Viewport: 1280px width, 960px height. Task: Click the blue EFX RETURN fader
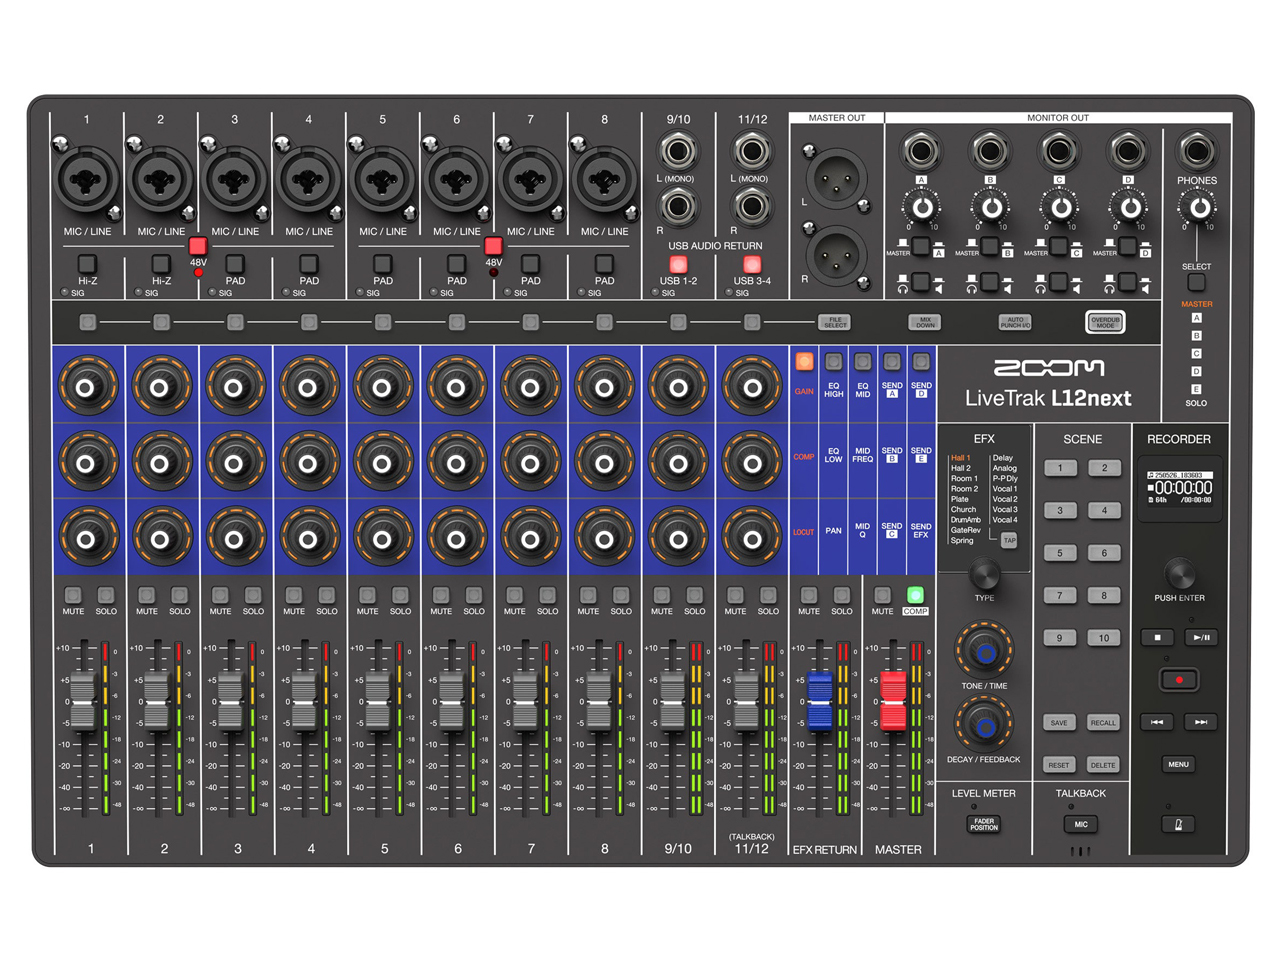pos(820,700)
